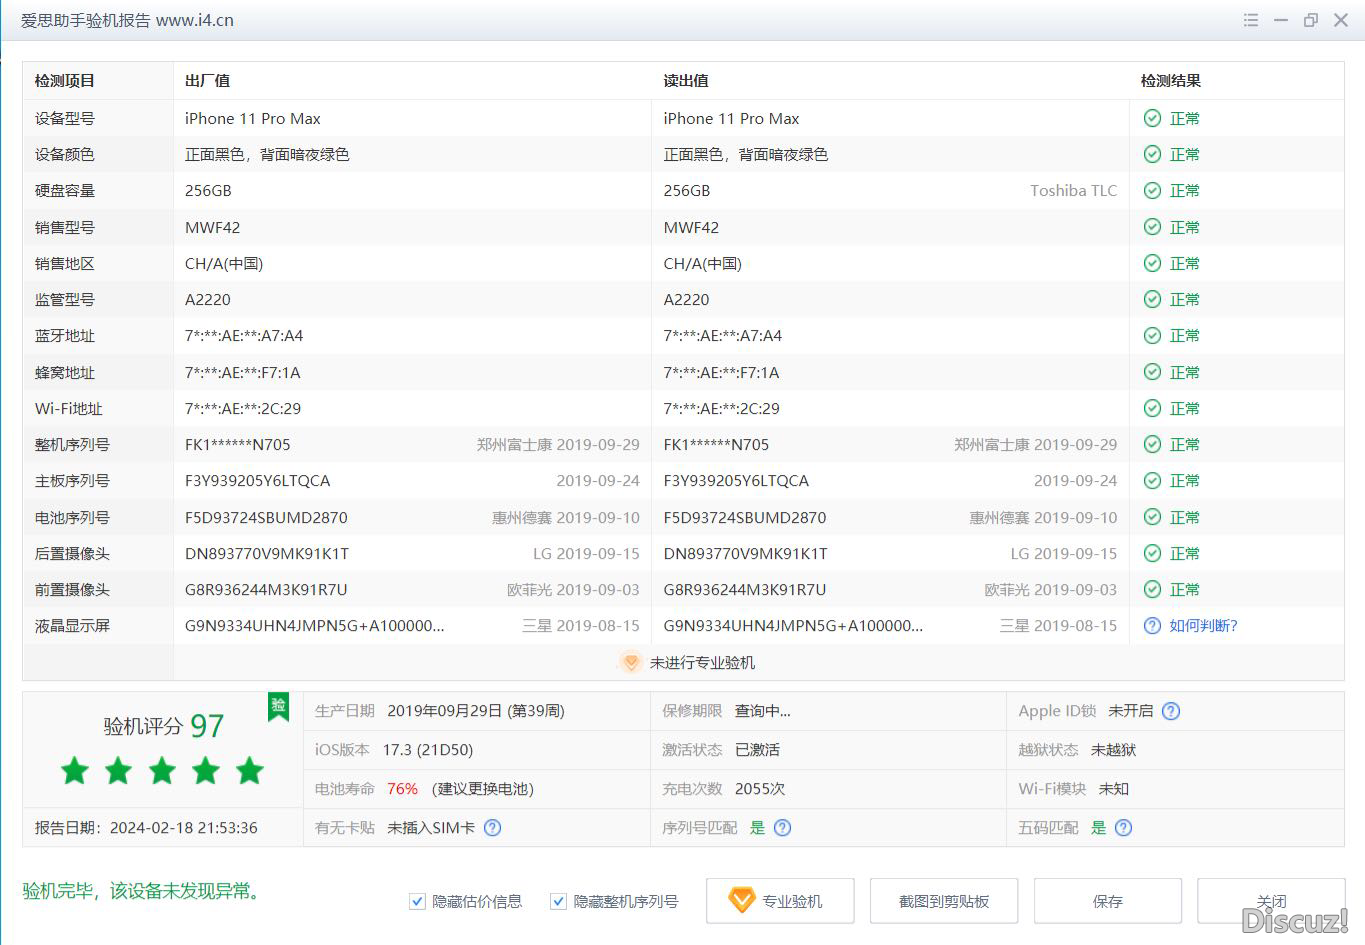This screenshot has height=945, width=1365.
Task: Click the orange shield icon beside 未进行专业验机
Action: (630, 662)
